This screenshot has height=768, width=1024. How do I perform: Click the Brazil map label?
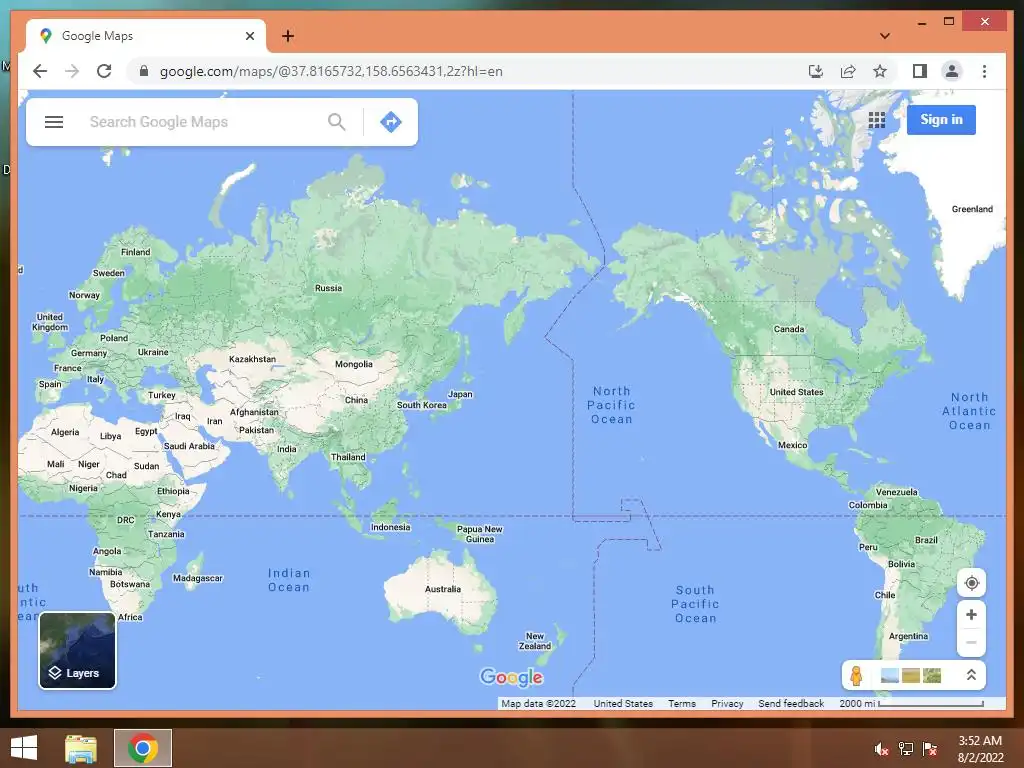[926, 540]
